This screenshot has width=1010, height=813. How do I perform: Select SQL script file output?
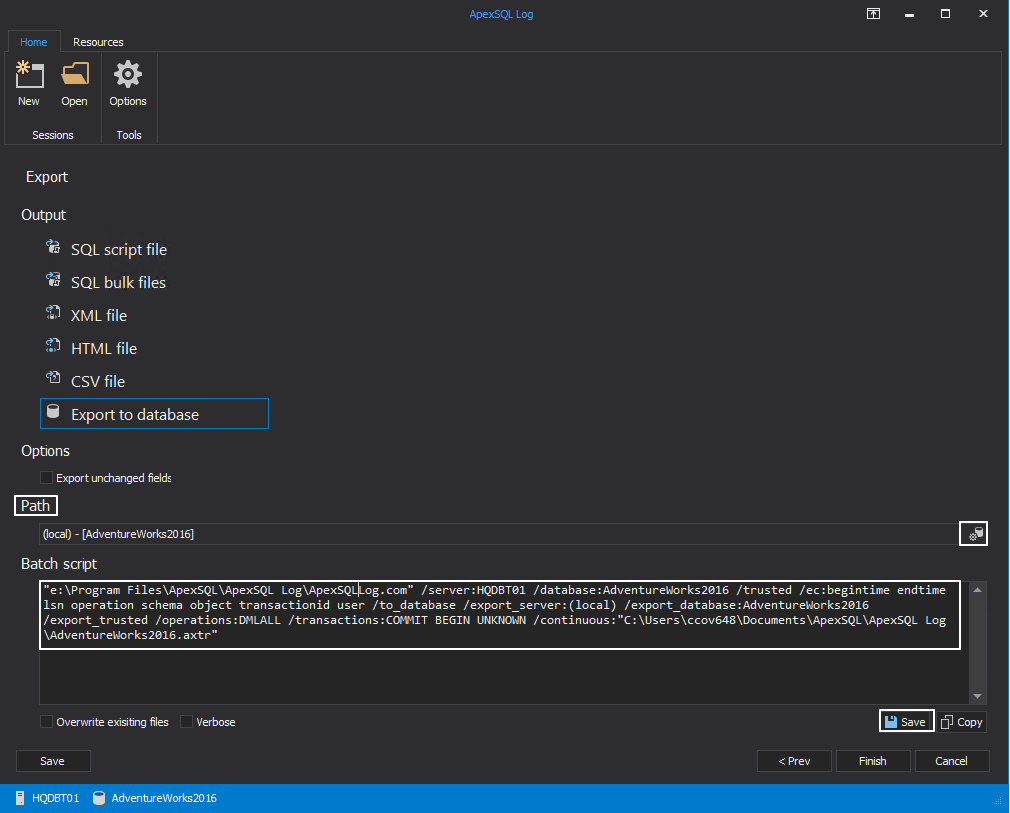(x=118, y=250)
